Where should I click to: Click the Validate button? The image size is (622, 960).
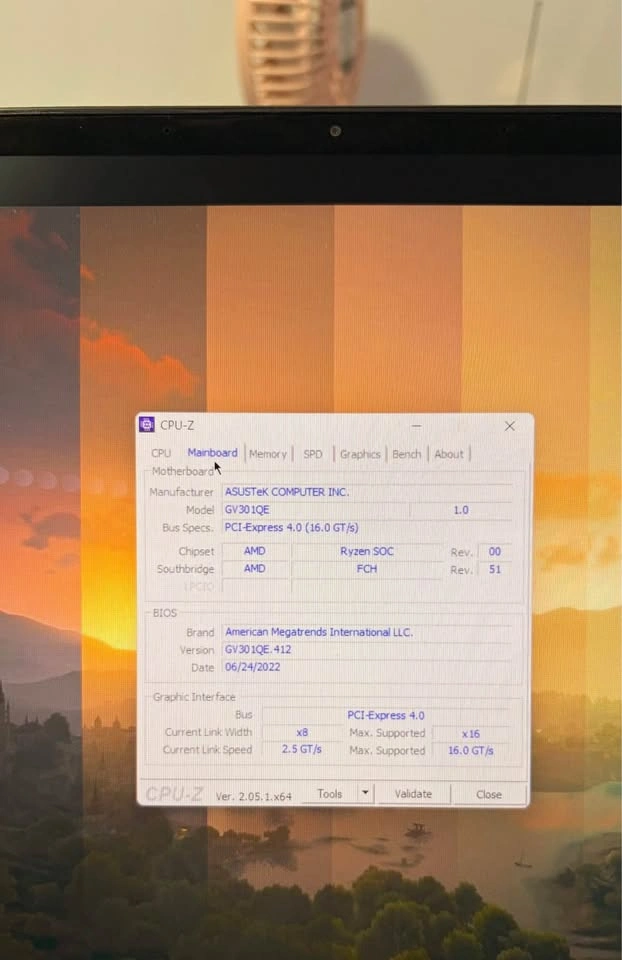click(x=413, y=794)
